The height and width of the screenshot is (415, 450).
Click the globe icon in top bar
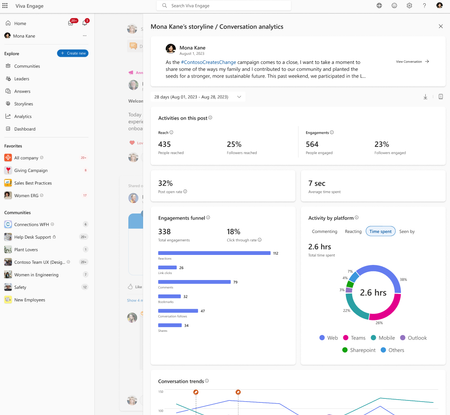379,6
